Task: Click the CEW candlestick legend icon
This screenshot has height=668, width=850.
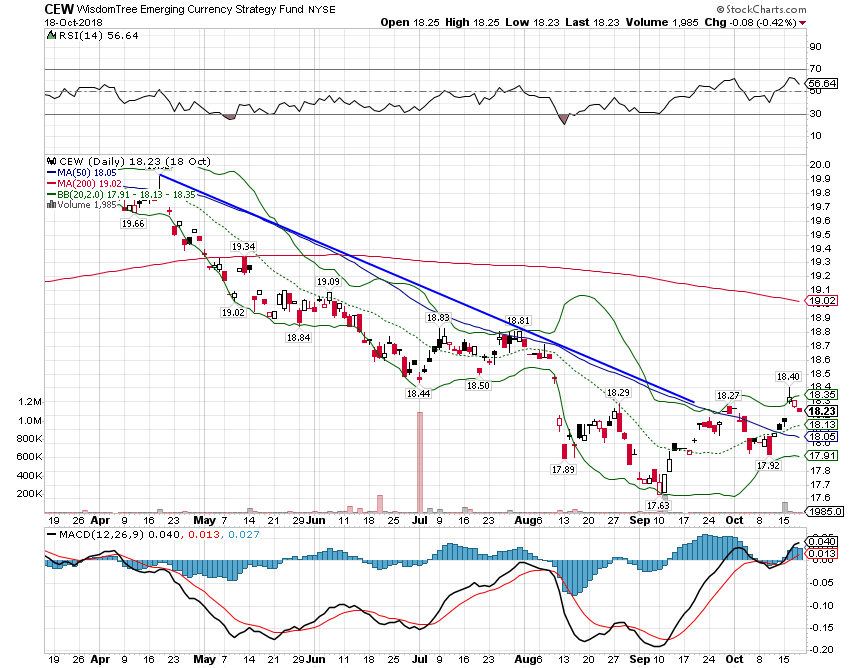Action: [x=51, y=162]
